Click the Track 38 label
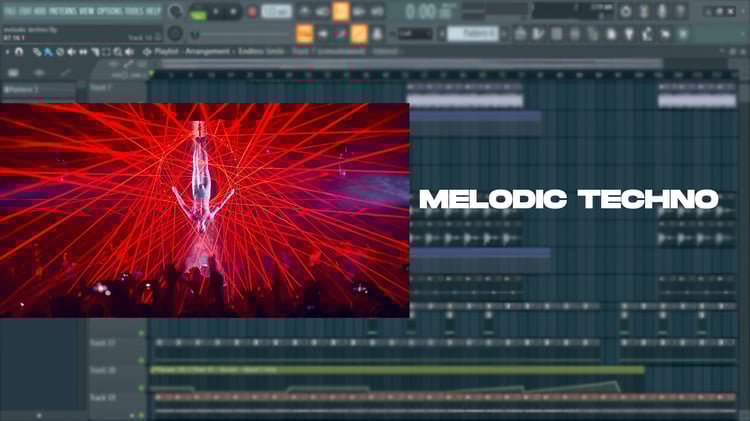Screen dimensions: 750x421 point(102,370)
